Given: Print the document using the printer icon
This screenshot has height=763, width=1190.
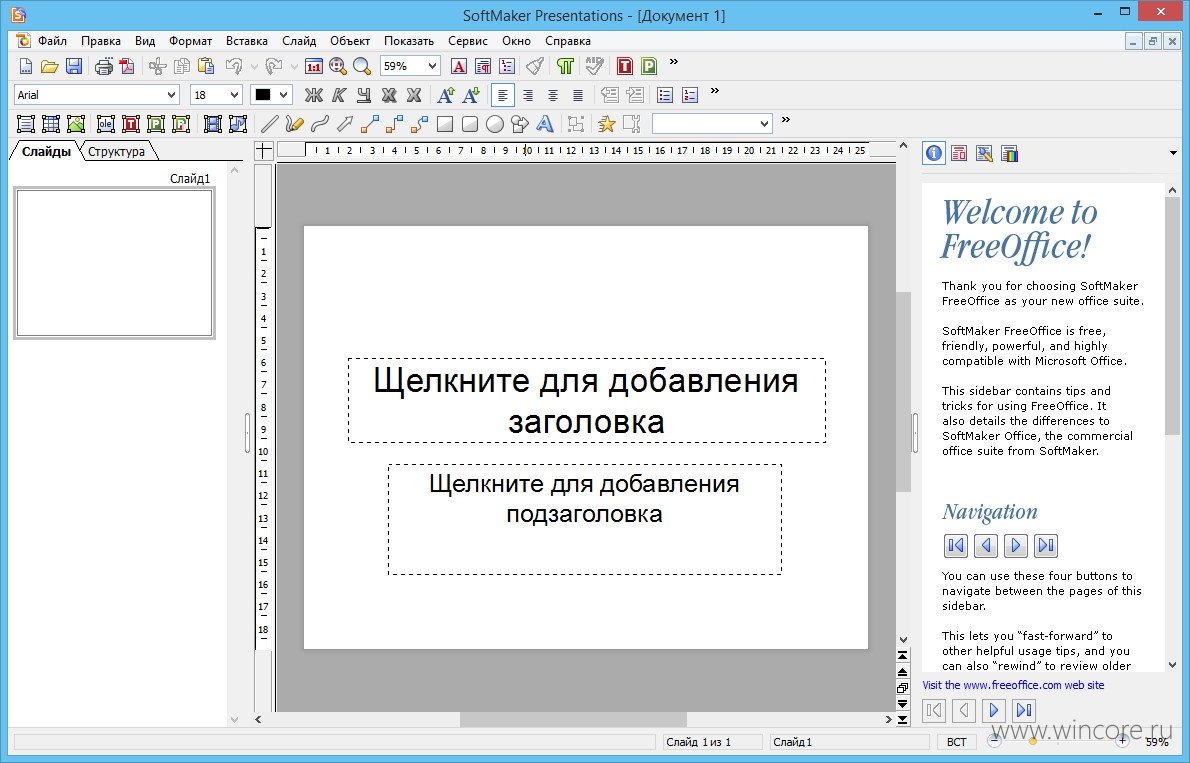Looking at the screenshot, I should (x=103, y=67).
